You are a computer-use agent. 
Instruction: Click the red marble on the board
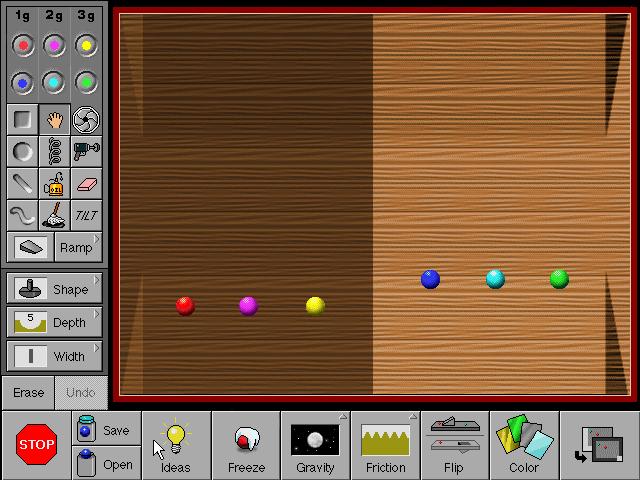coord(185,306)
